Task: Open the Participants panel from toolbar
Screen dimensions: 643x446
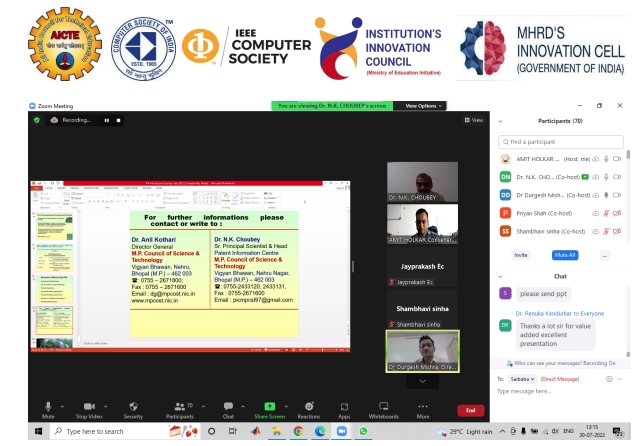Action: [180, 410]
